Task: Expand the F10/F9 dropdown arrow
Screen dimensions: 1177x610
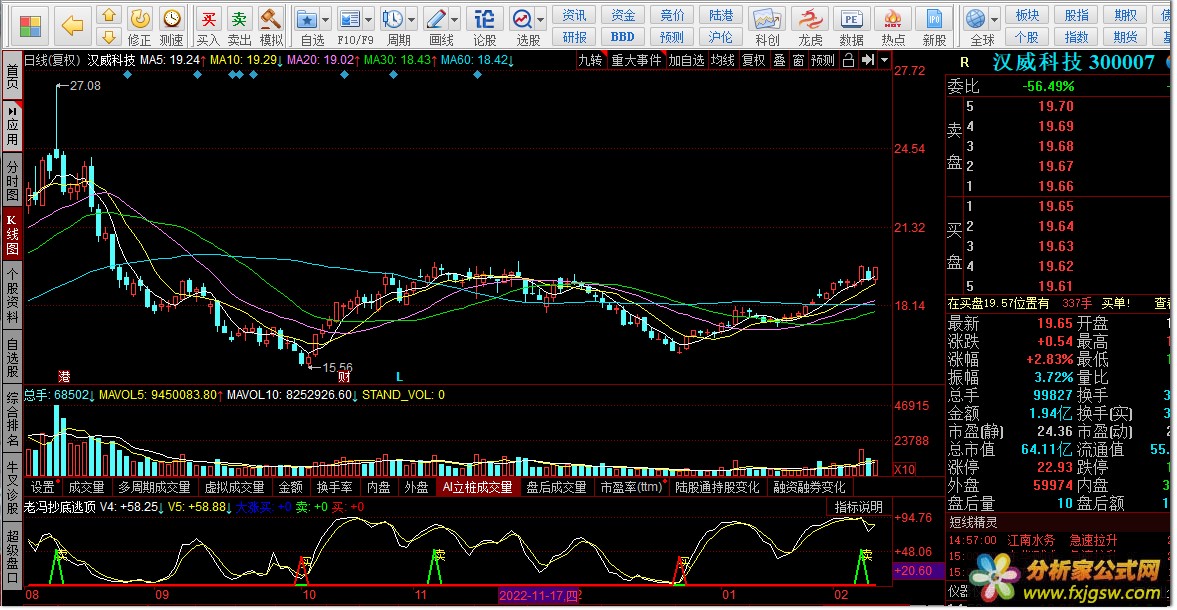Action: (369, 20)
